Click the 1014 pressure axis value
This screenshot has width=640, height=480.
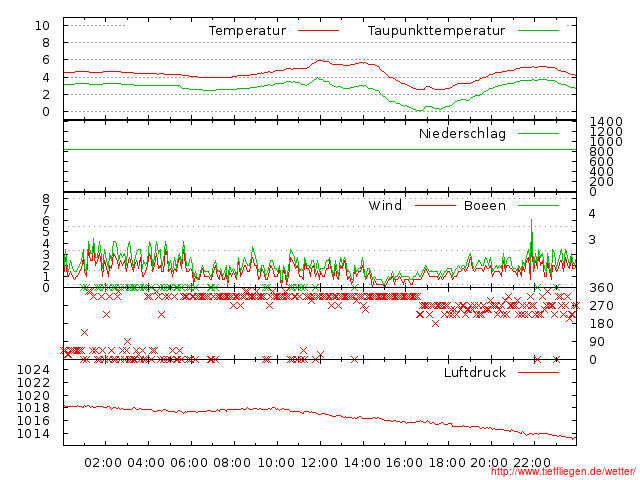33,433
